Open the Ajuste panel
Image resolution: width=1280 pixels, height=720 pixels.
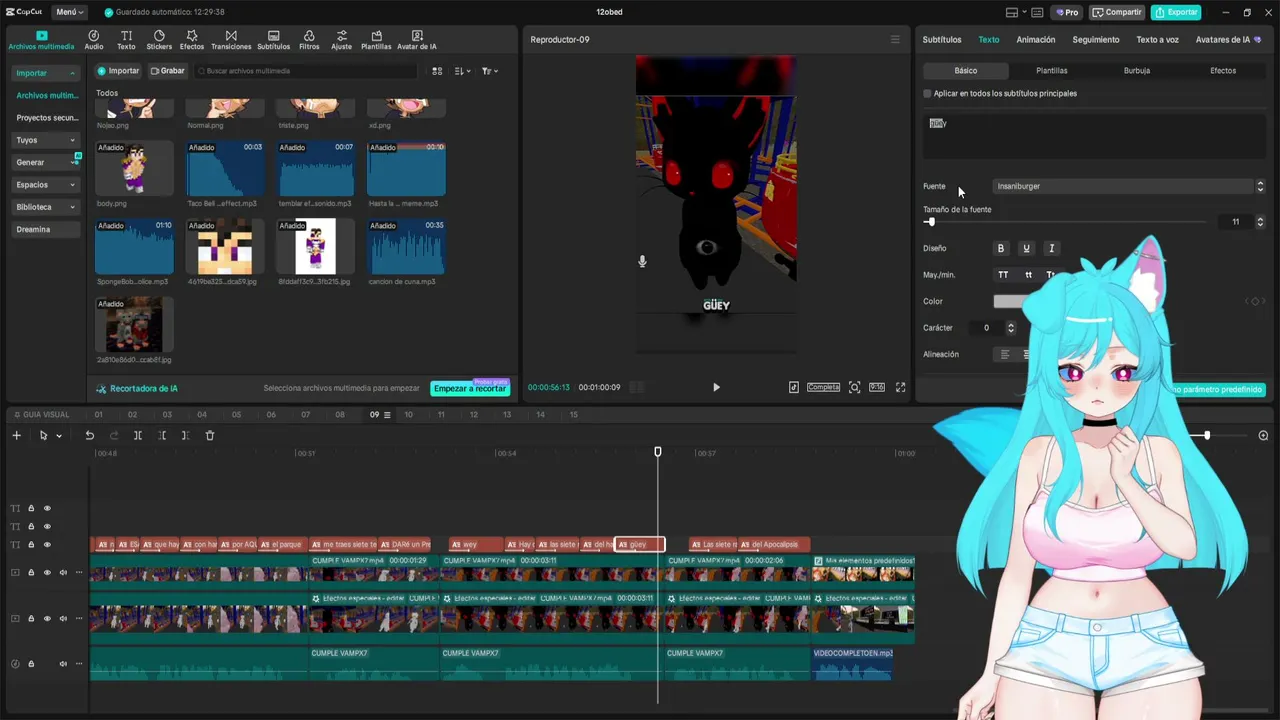(x=342, y=40)
